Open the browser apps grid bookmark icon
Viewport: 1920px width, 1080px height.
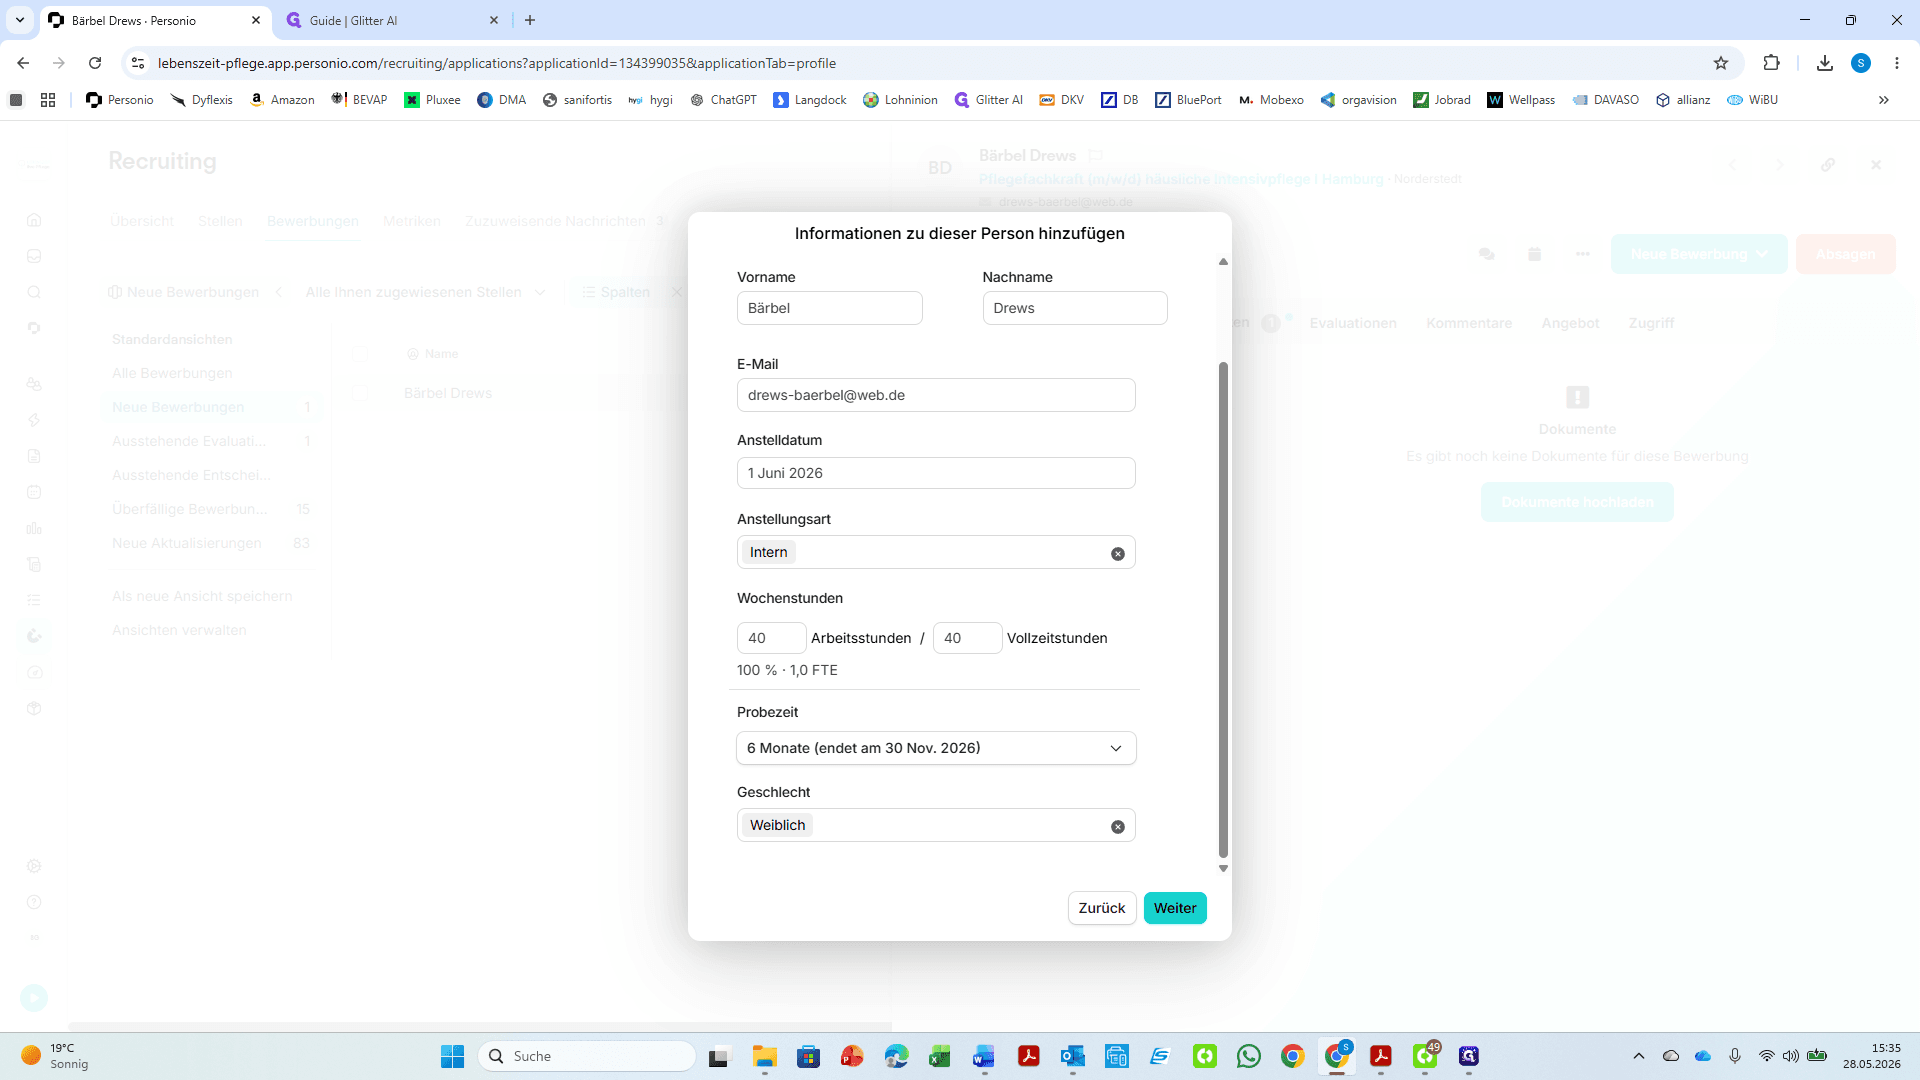[x=48, y=100]
